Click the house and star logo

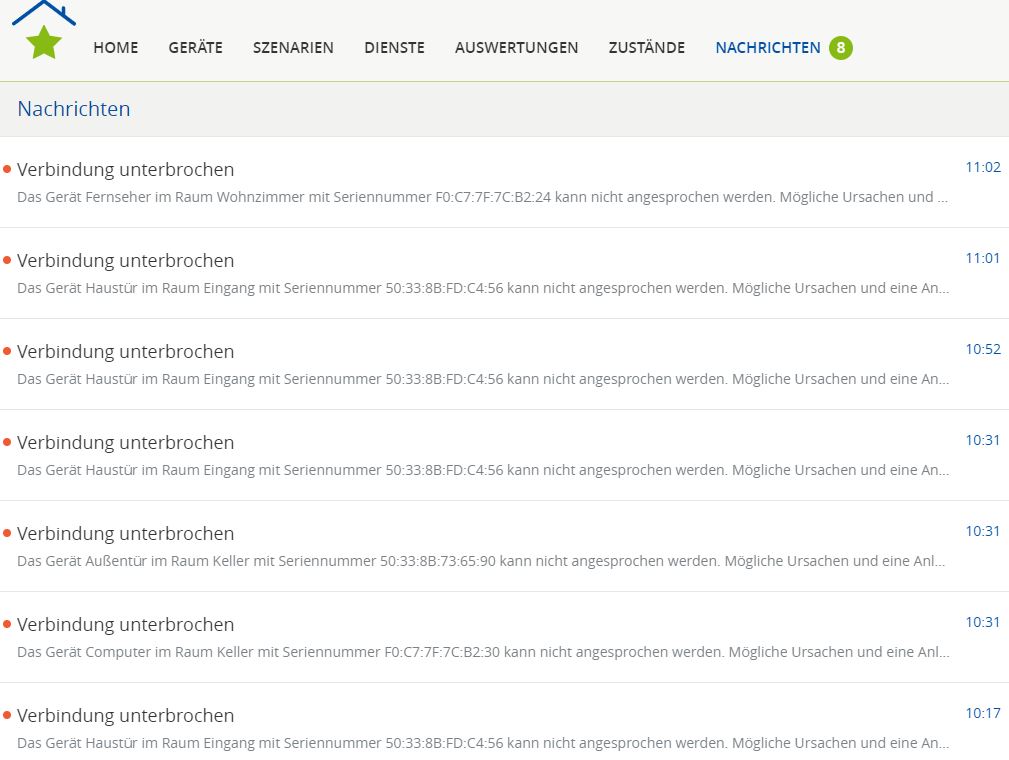[43, 32]
